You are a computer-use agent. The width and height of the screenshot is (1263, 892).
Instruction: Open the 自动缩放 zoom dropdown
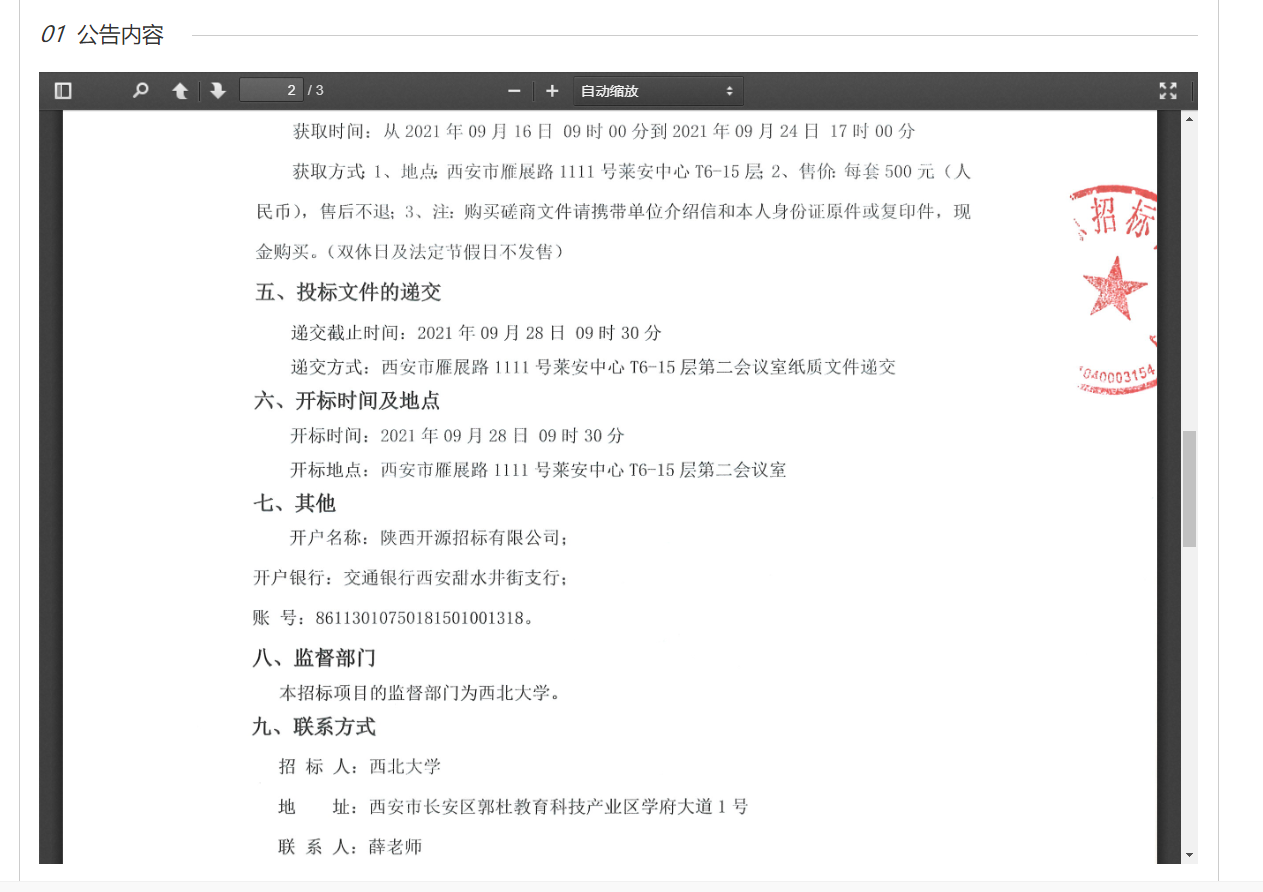click(657, 91)
